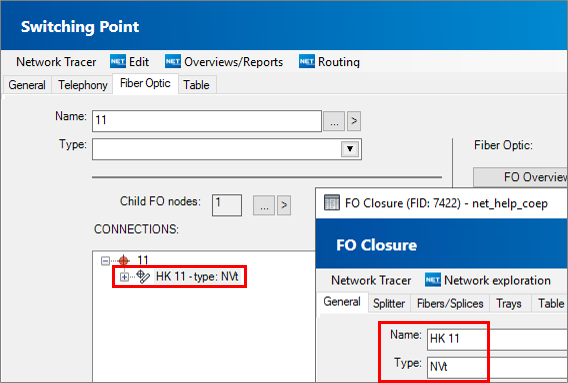Viewport: 568px width, 383px height.
Task: Open the Routing menu
Action: [339, 62]
